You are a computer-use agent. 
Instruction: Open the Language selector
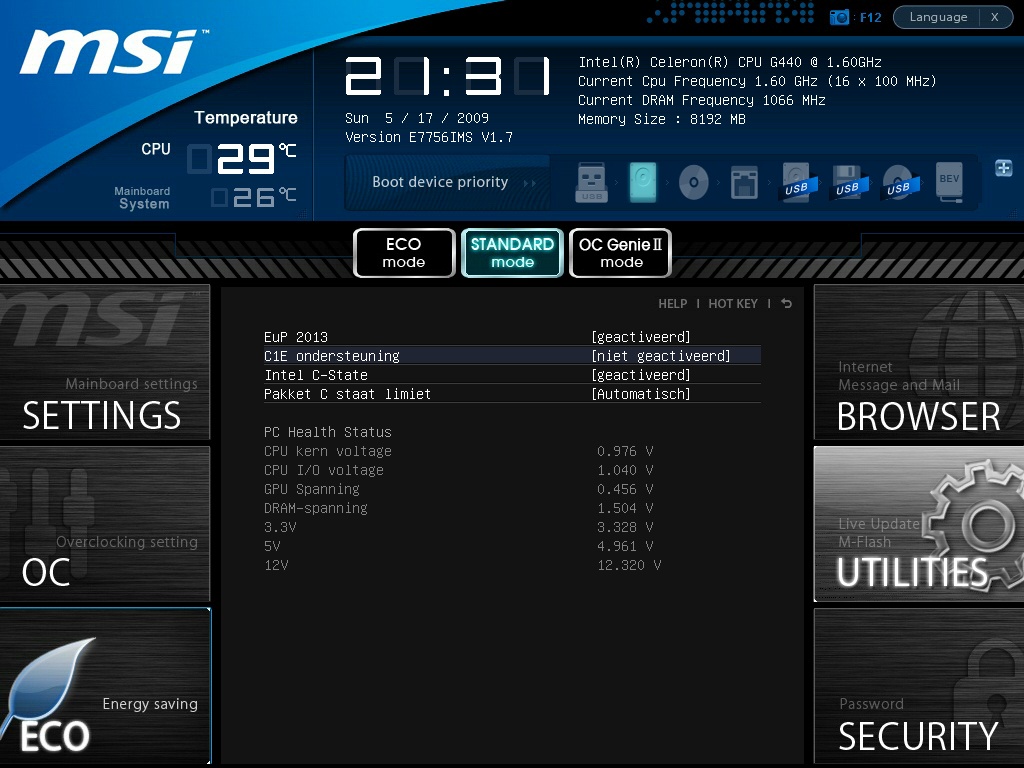pos(938,17)
